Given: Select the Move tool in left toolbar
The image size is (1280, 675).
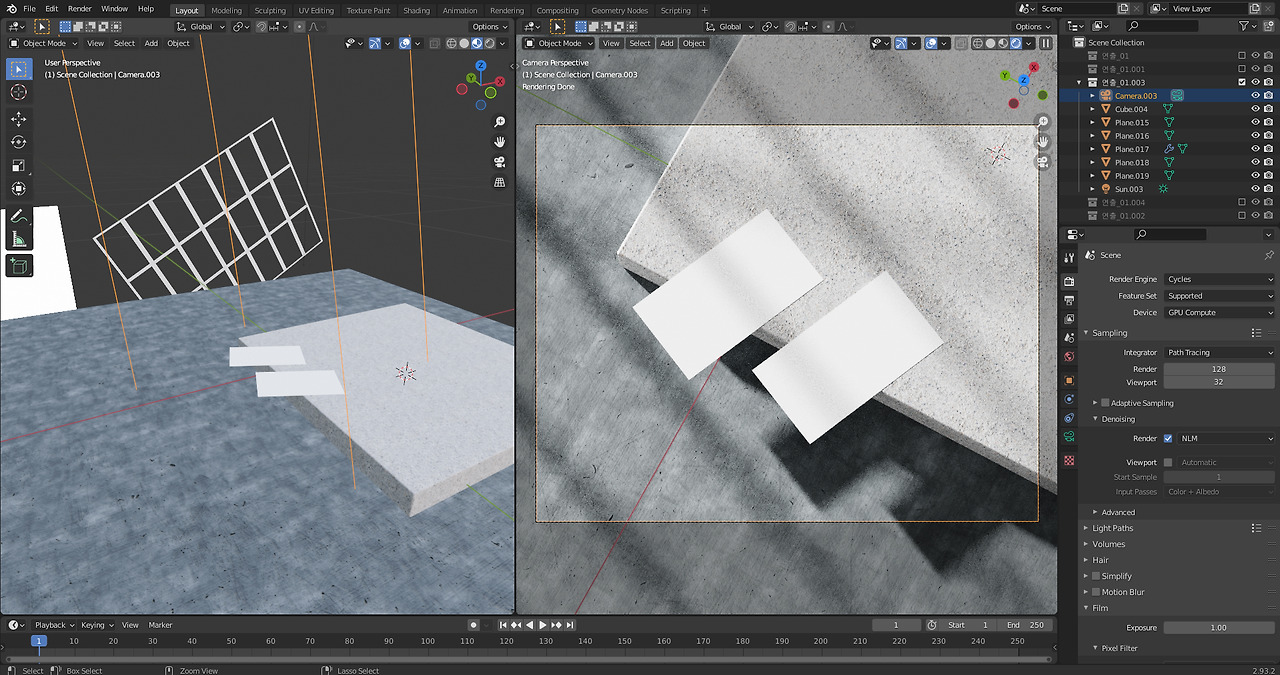Looking at the screenshot, I should [19, 119].
